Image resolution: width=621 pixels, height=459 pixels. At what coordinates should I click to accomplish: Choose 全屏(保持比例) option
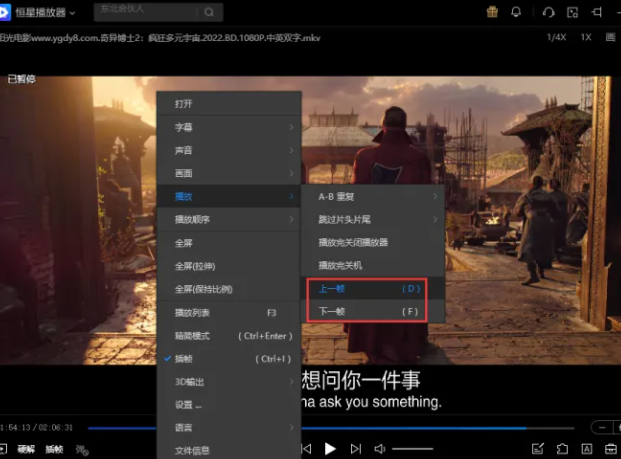coord(229,289)
